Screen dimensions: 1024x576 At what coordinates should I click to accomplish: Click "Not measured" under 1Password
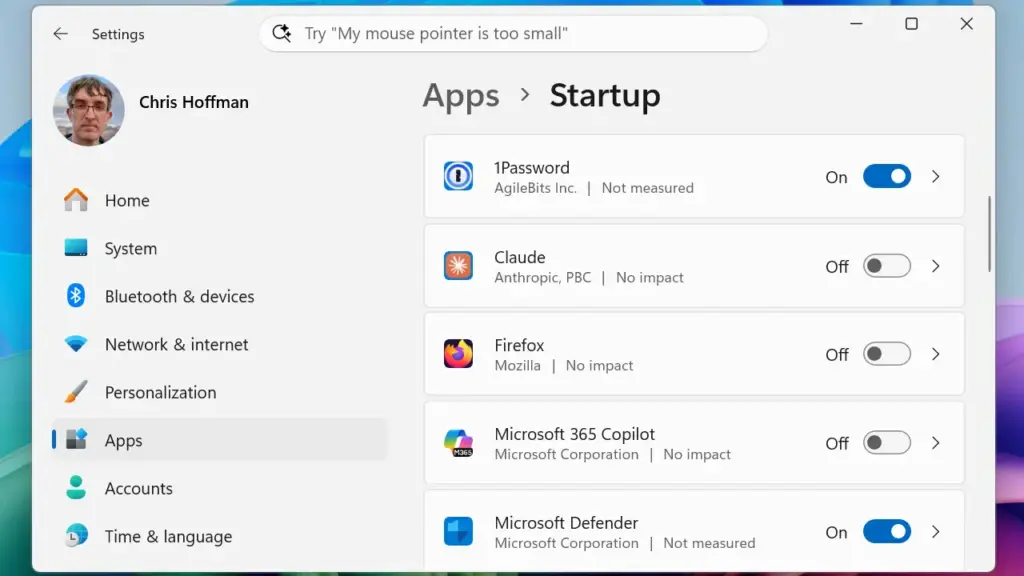(x=648, y=188)
